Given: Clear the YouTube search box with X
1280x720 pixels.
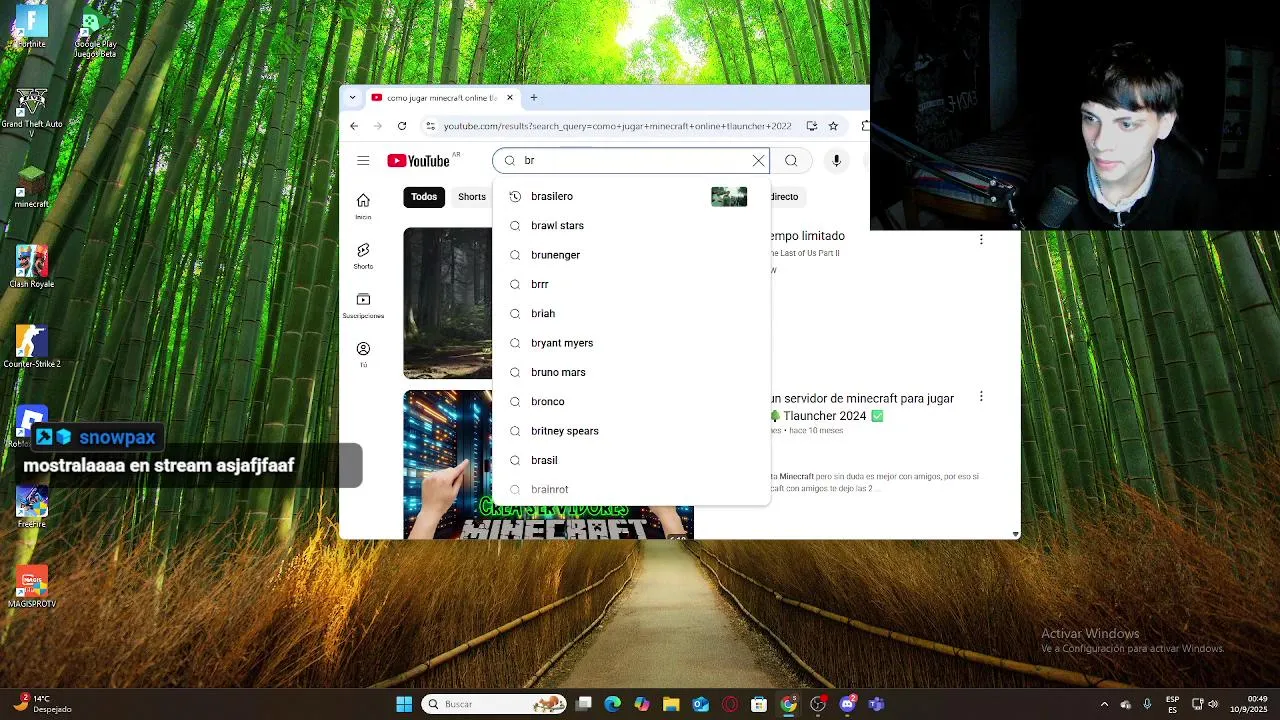Looking at the screenshot, I should [x=758, y=161].
